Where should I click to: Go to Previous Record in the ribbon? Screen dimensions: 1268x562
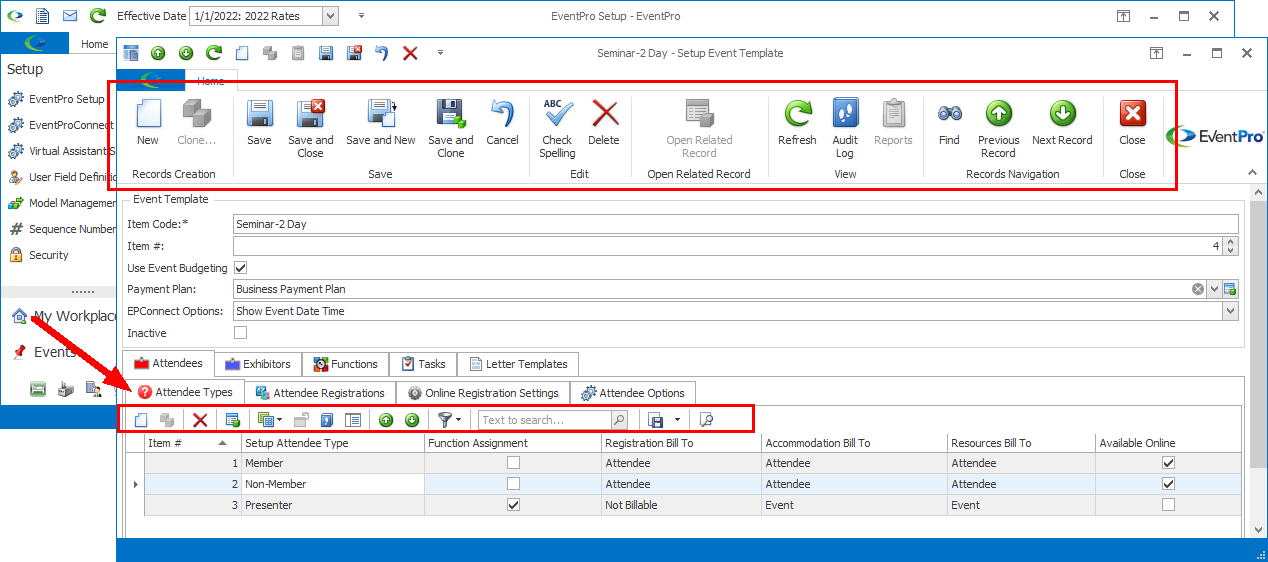click(x=998, y=128)
